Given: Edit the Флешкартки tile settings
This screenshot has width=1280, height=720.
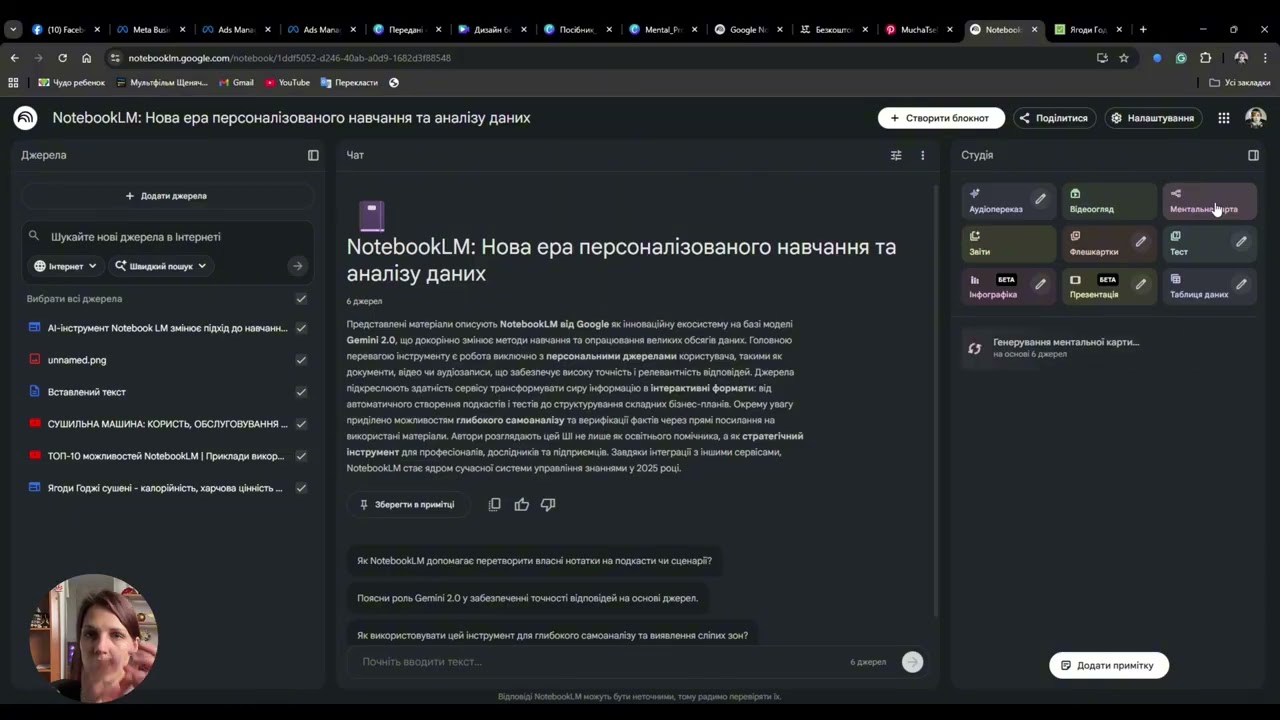Looking at the screenshot, I should tap(1140, 241).
